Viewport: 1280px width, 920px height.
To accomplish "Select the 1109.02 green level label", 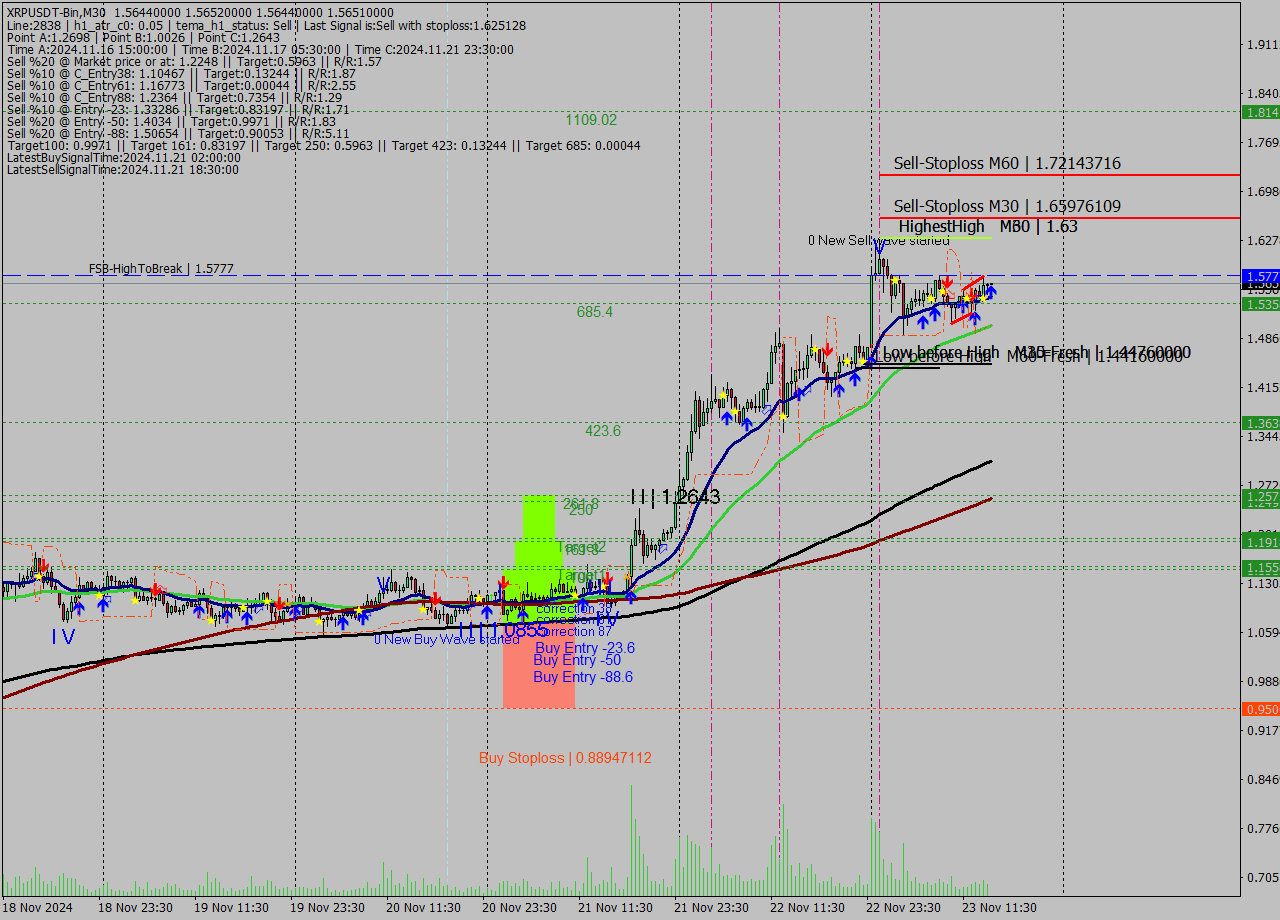I will (591, 120).
